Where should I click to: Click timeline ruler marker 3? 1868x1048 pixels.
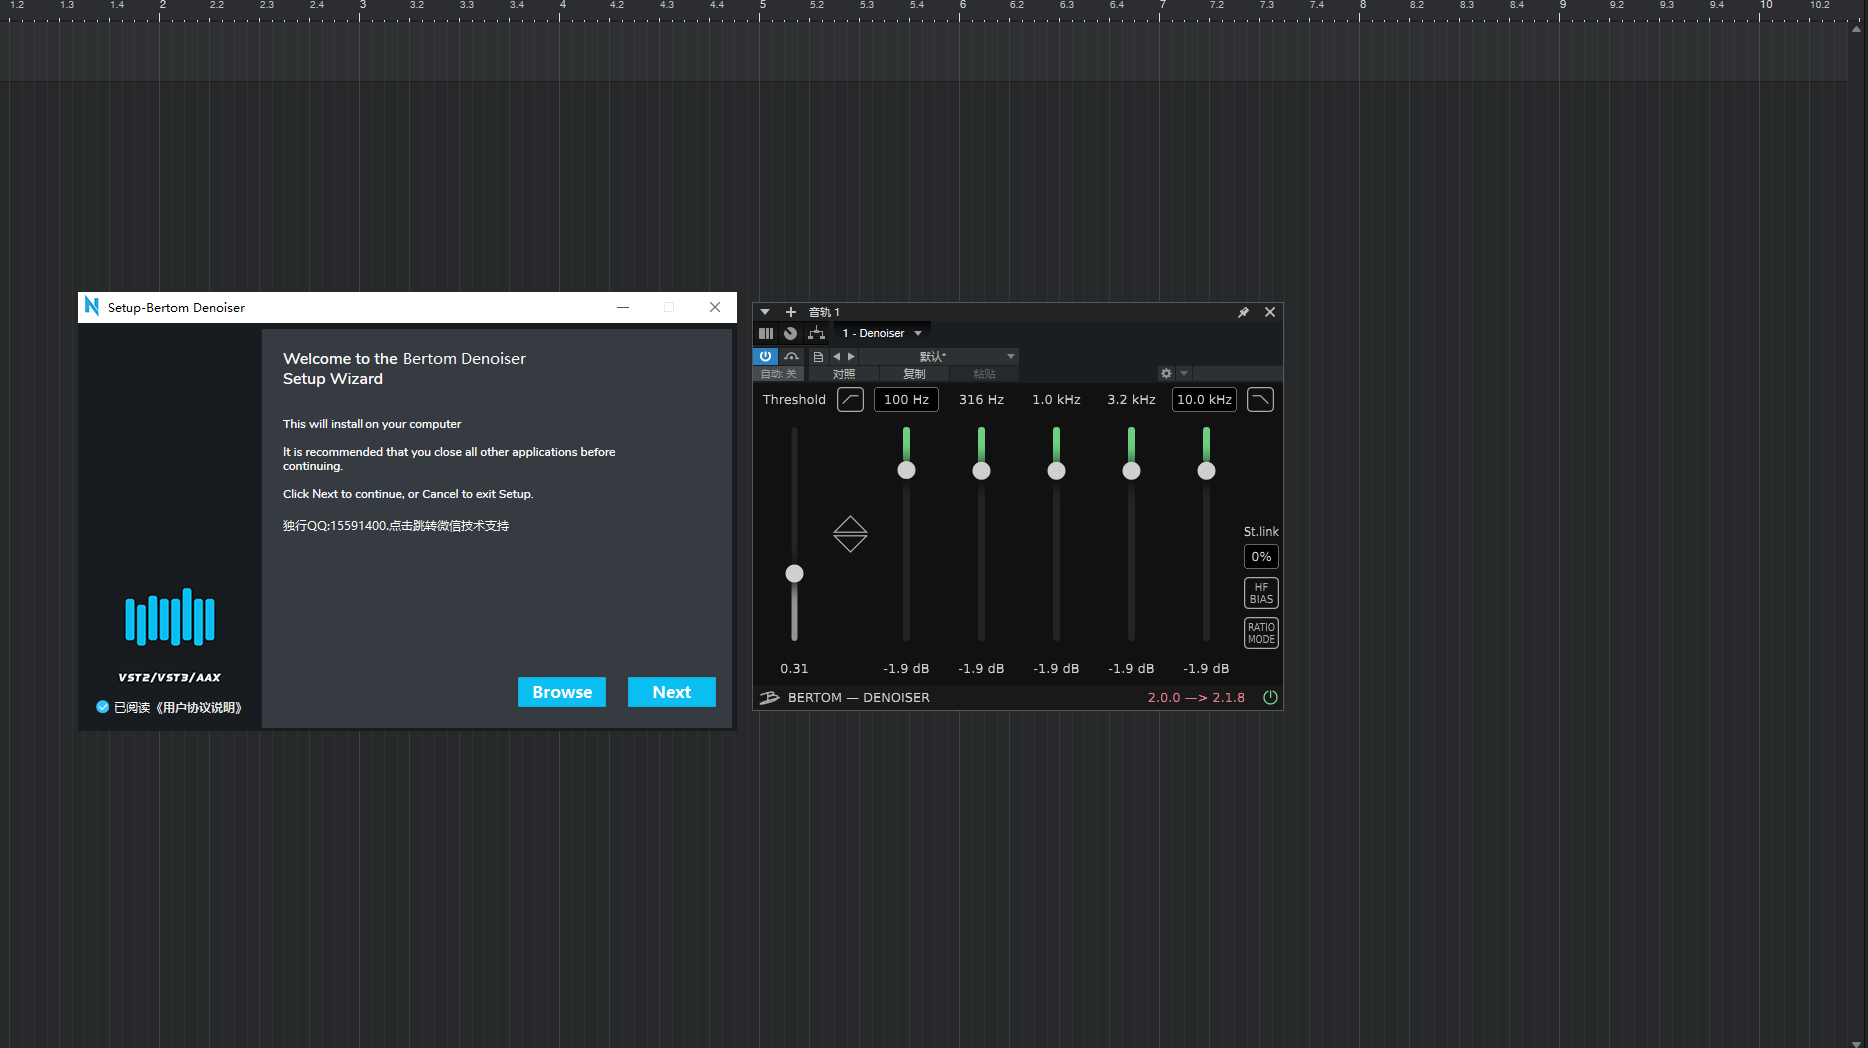[x=363, y=6]
